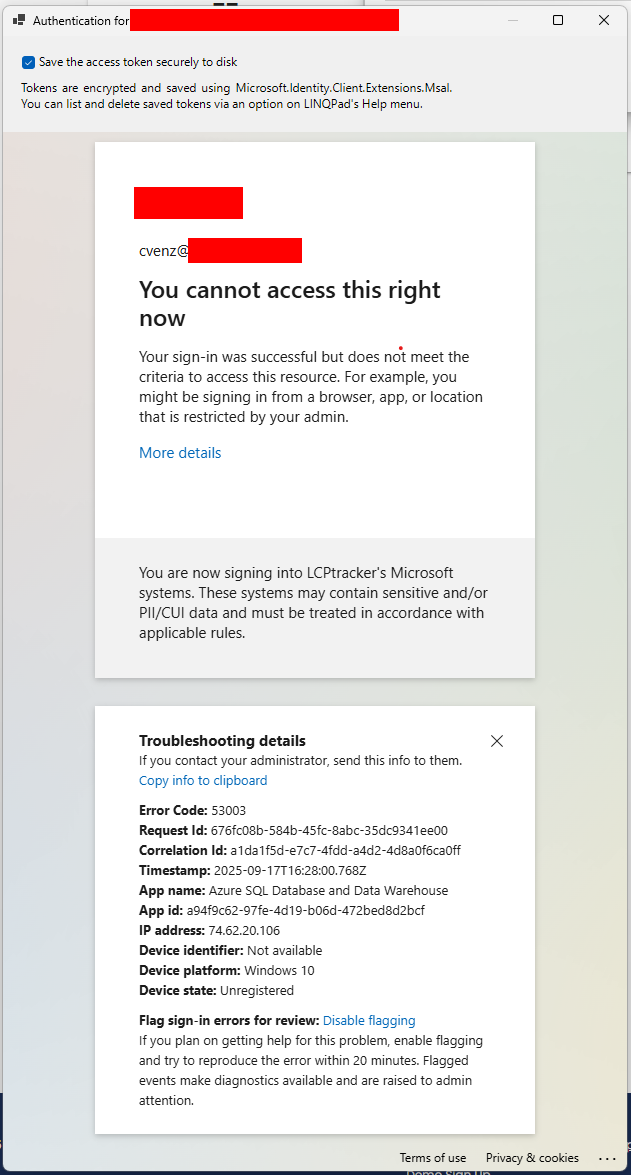Click the Correlation Id value

tap(345, 851)
